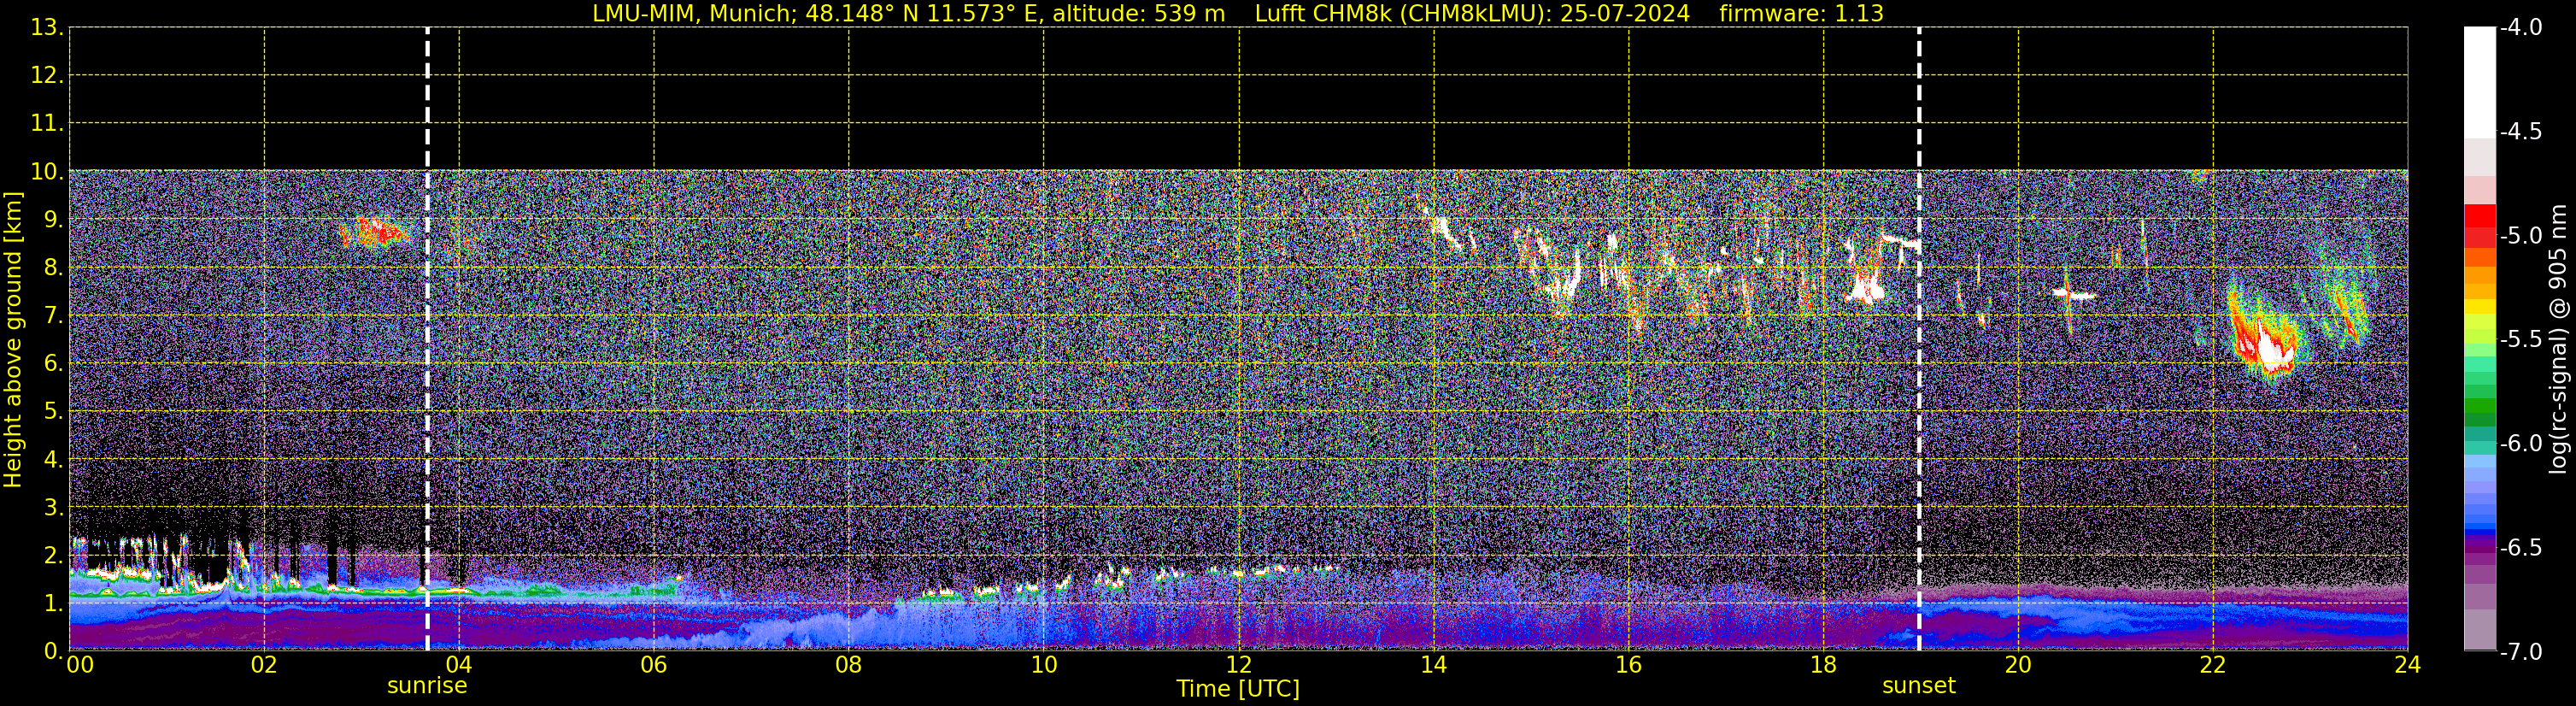Click the sunset dashed vertical line
Screen dimensions: 2576x706
pos(1919,339)
